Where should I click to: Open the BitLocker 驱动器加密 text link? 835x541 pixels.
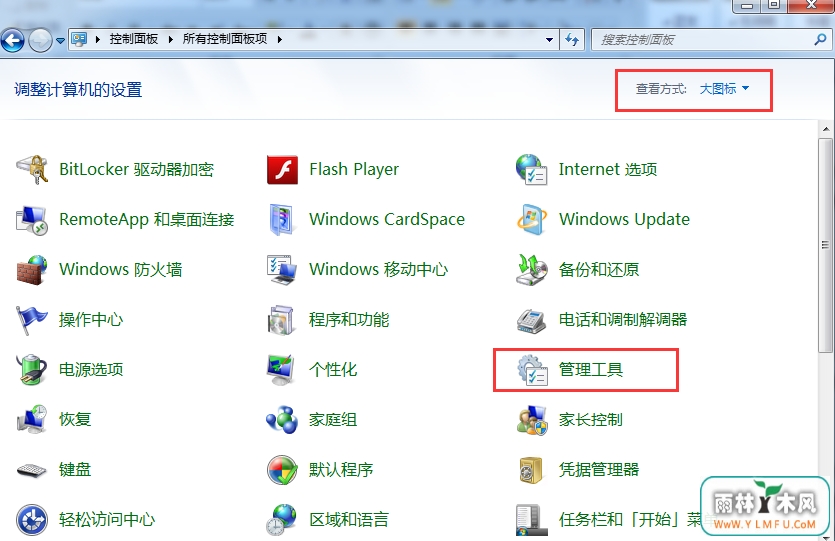pos(136,169)
